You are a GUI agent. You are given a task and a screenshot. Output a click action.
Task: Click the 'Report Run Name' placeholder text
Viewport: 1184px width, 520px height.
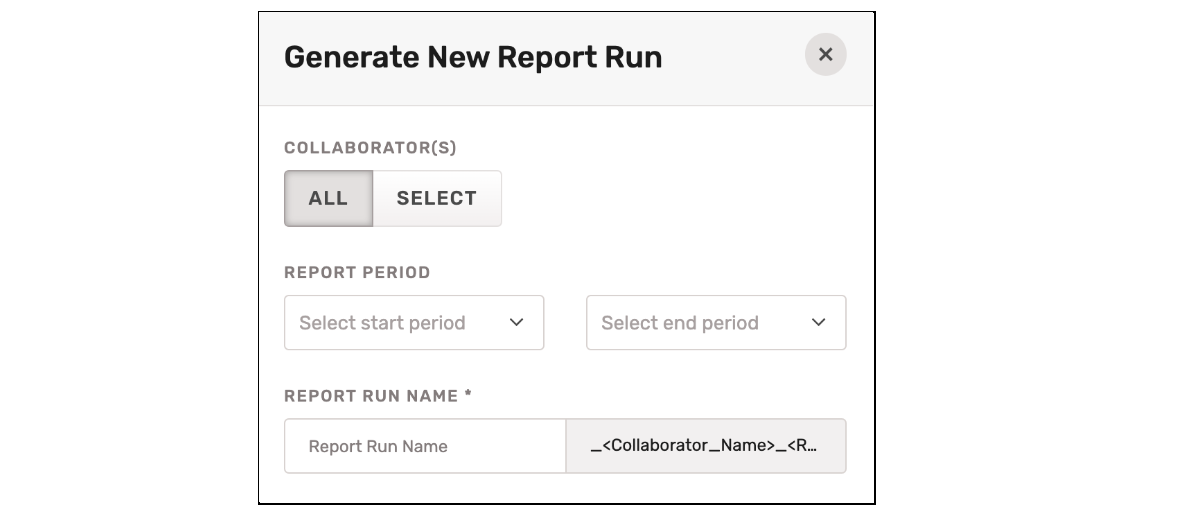click(378, 446)
